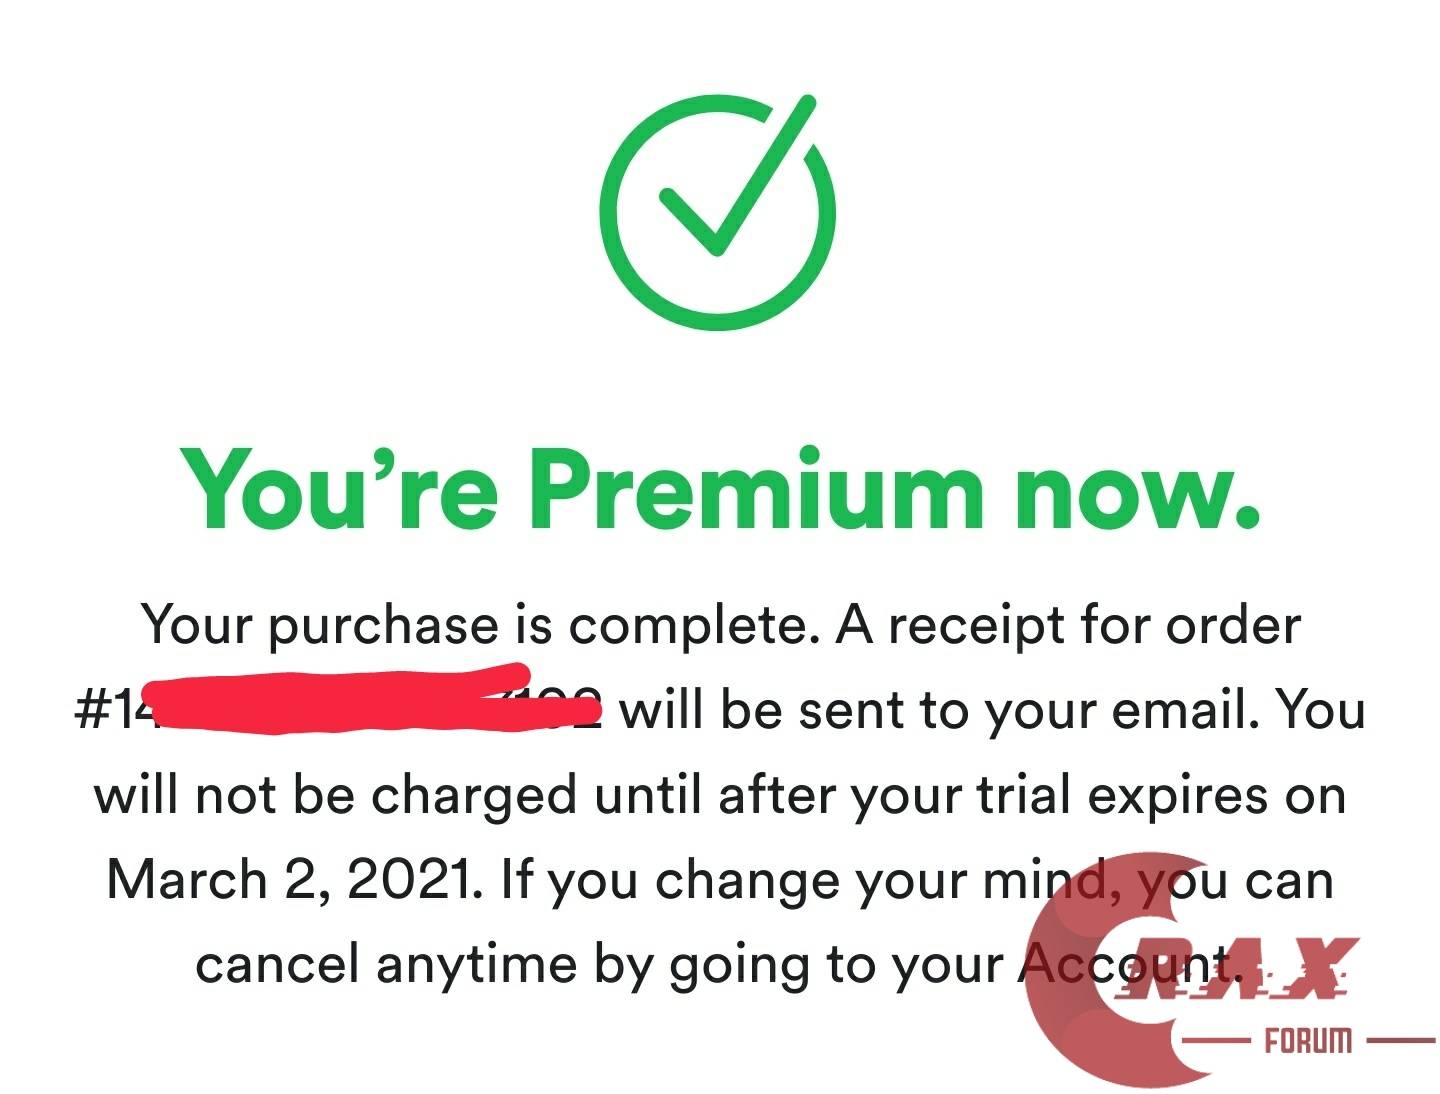Click the green checkmark circle icon
1440x1094 pixels.
[x=718, y=214]
